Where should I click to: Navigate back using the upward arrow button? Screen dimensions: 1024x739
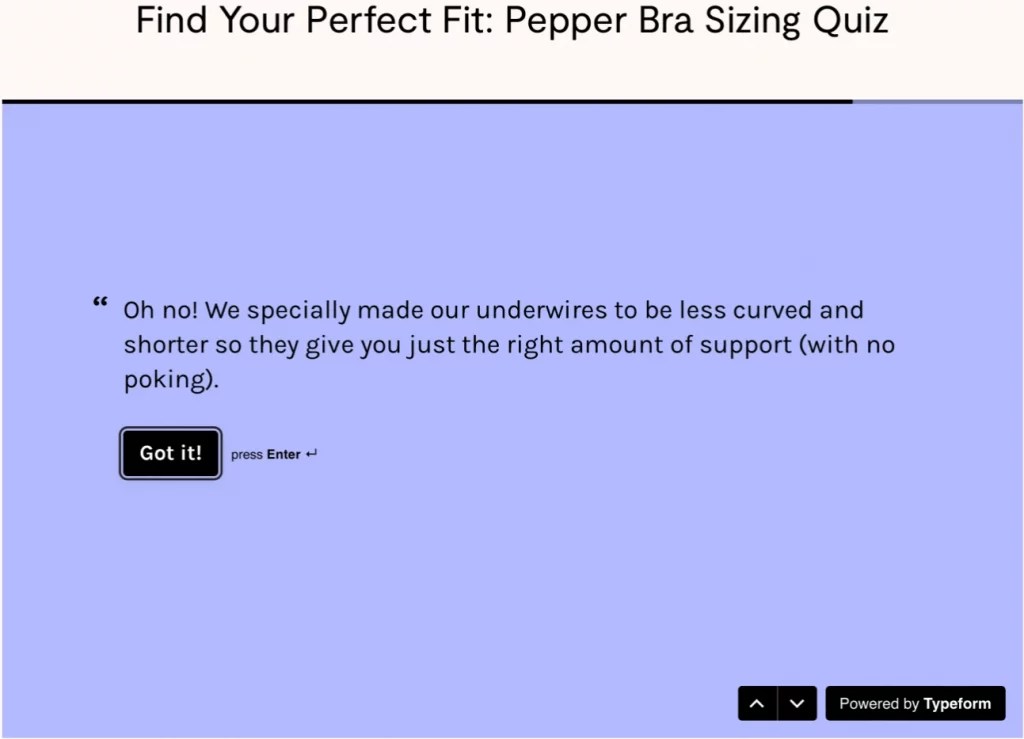point(757,703)
